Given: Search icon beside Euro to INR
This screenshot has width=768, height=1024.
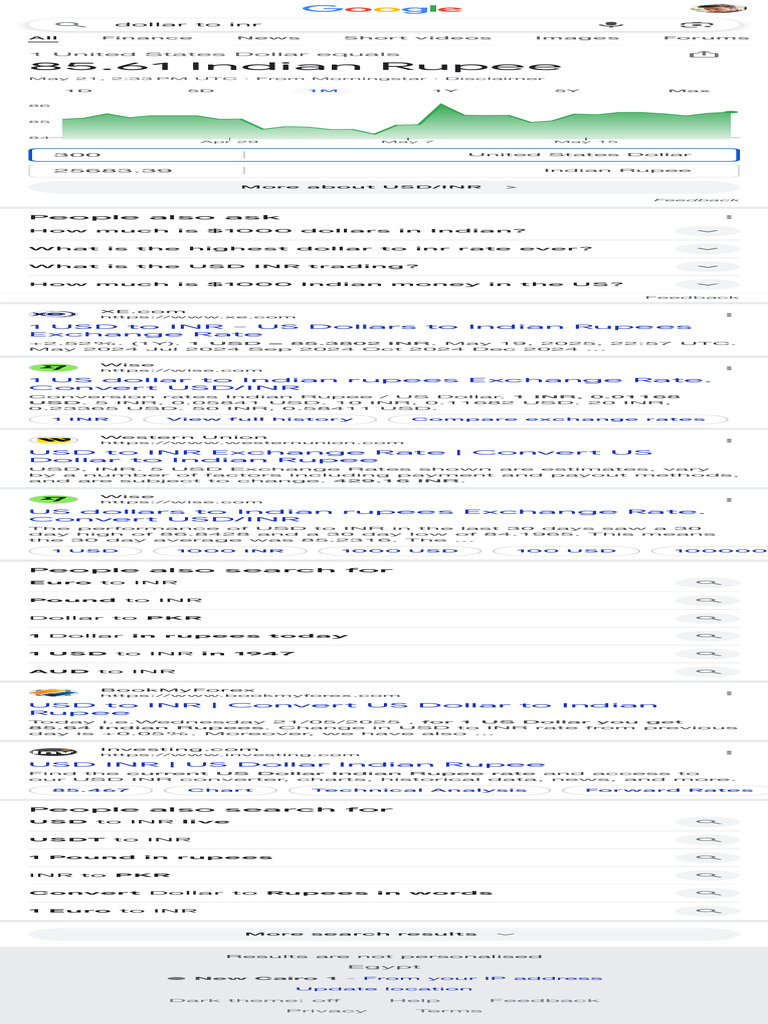Looking at the screenshot, I should 708,583.
